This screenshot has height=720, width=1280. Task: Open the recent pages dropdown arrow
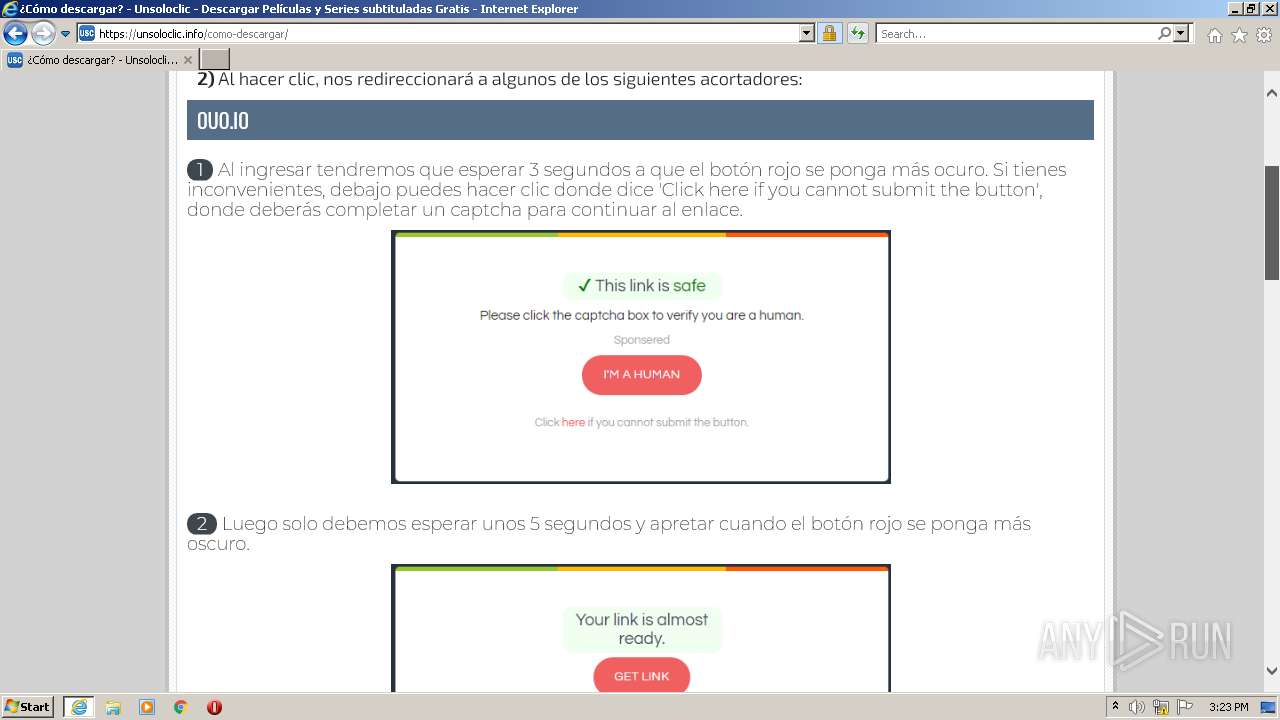[66, 34]
